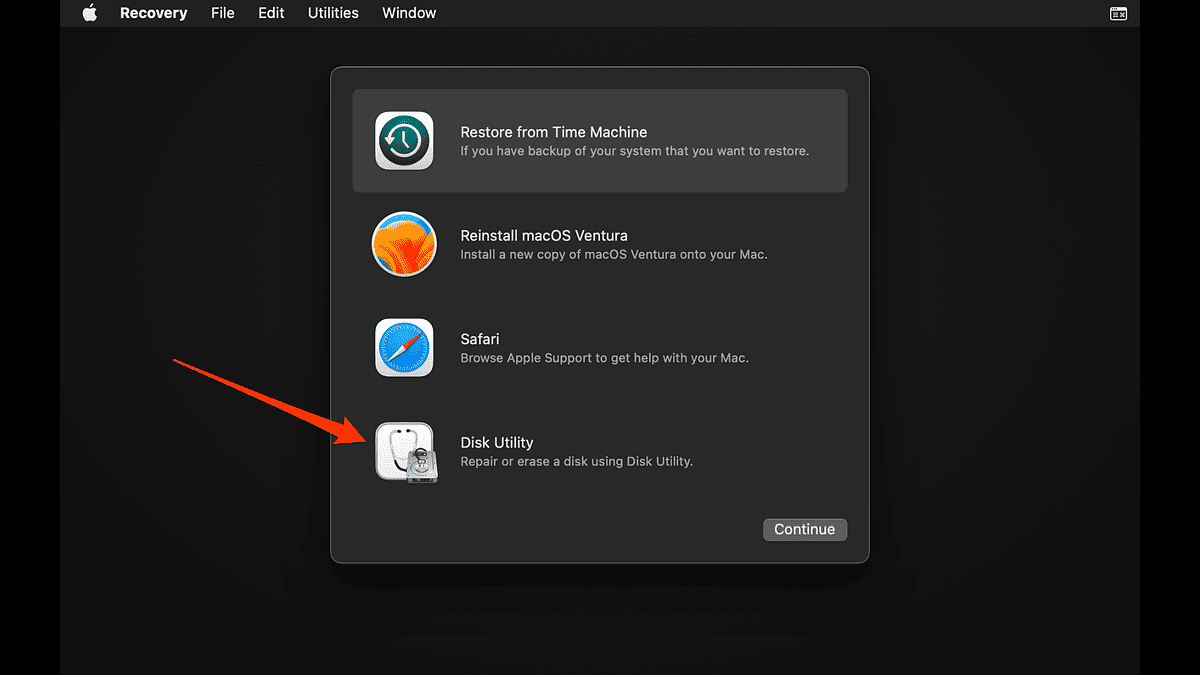
Task: Click the Reinstall macOS Ventura label
Action: pyautogui.click(x=543, y=235)
